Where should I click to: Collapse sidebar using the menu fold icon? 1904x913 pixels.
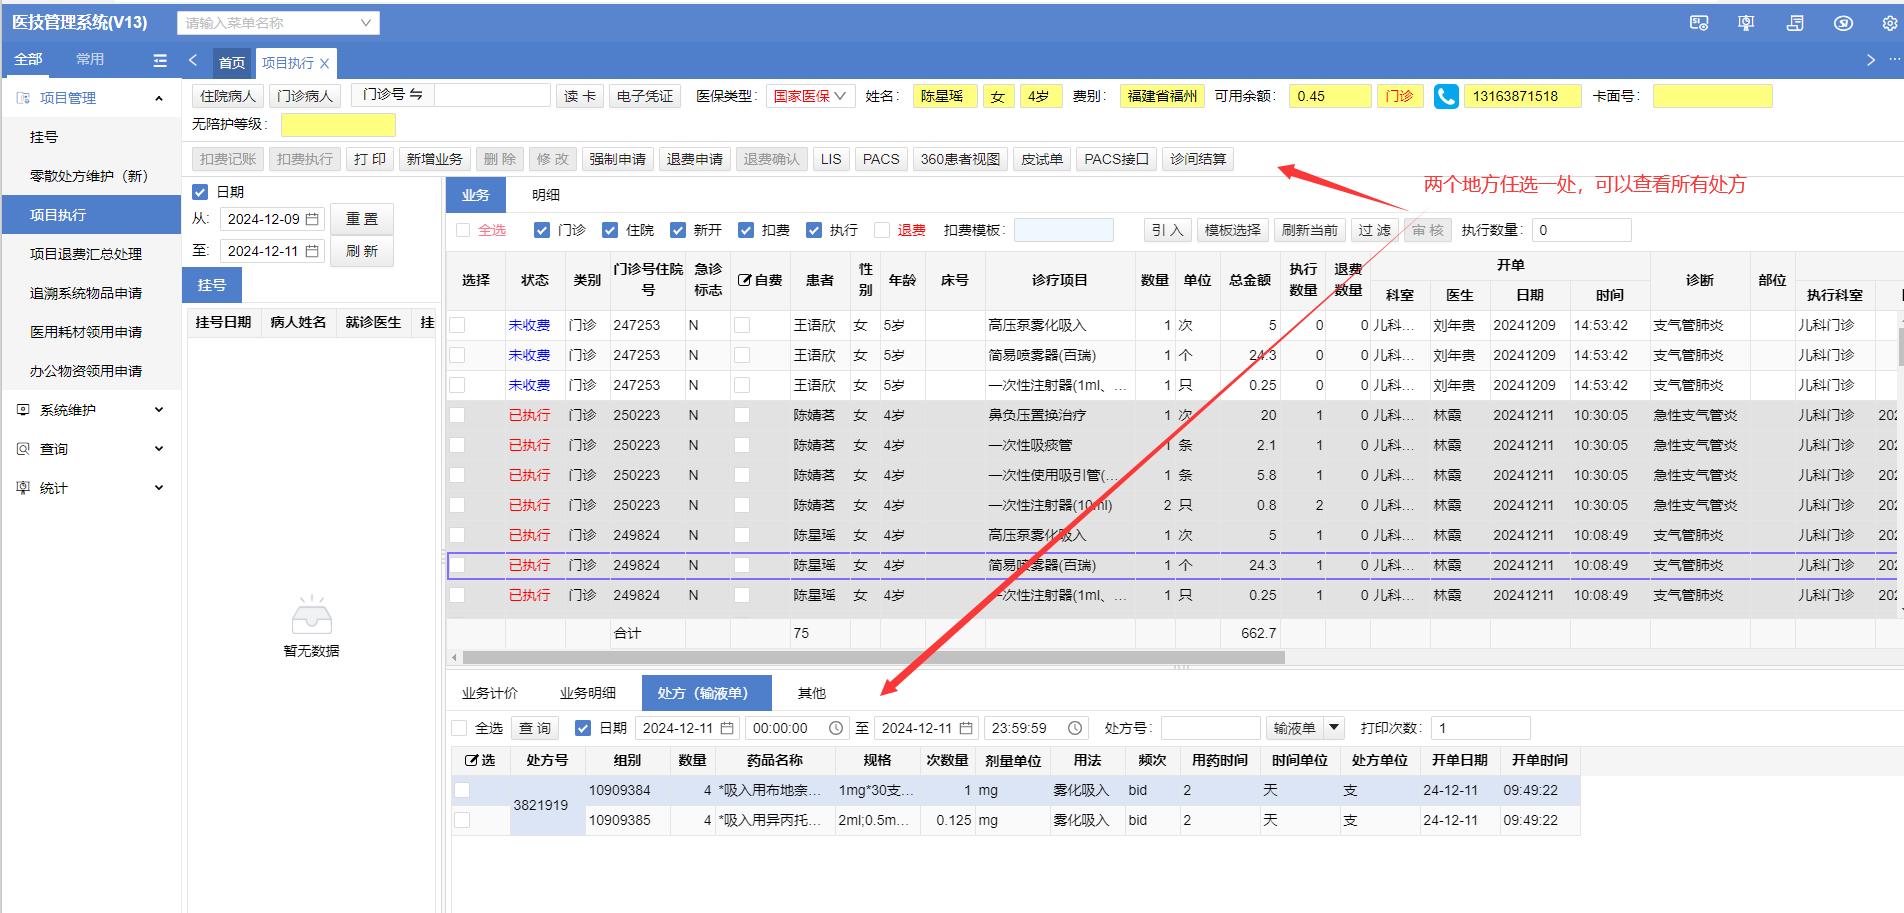coord(160,60)
